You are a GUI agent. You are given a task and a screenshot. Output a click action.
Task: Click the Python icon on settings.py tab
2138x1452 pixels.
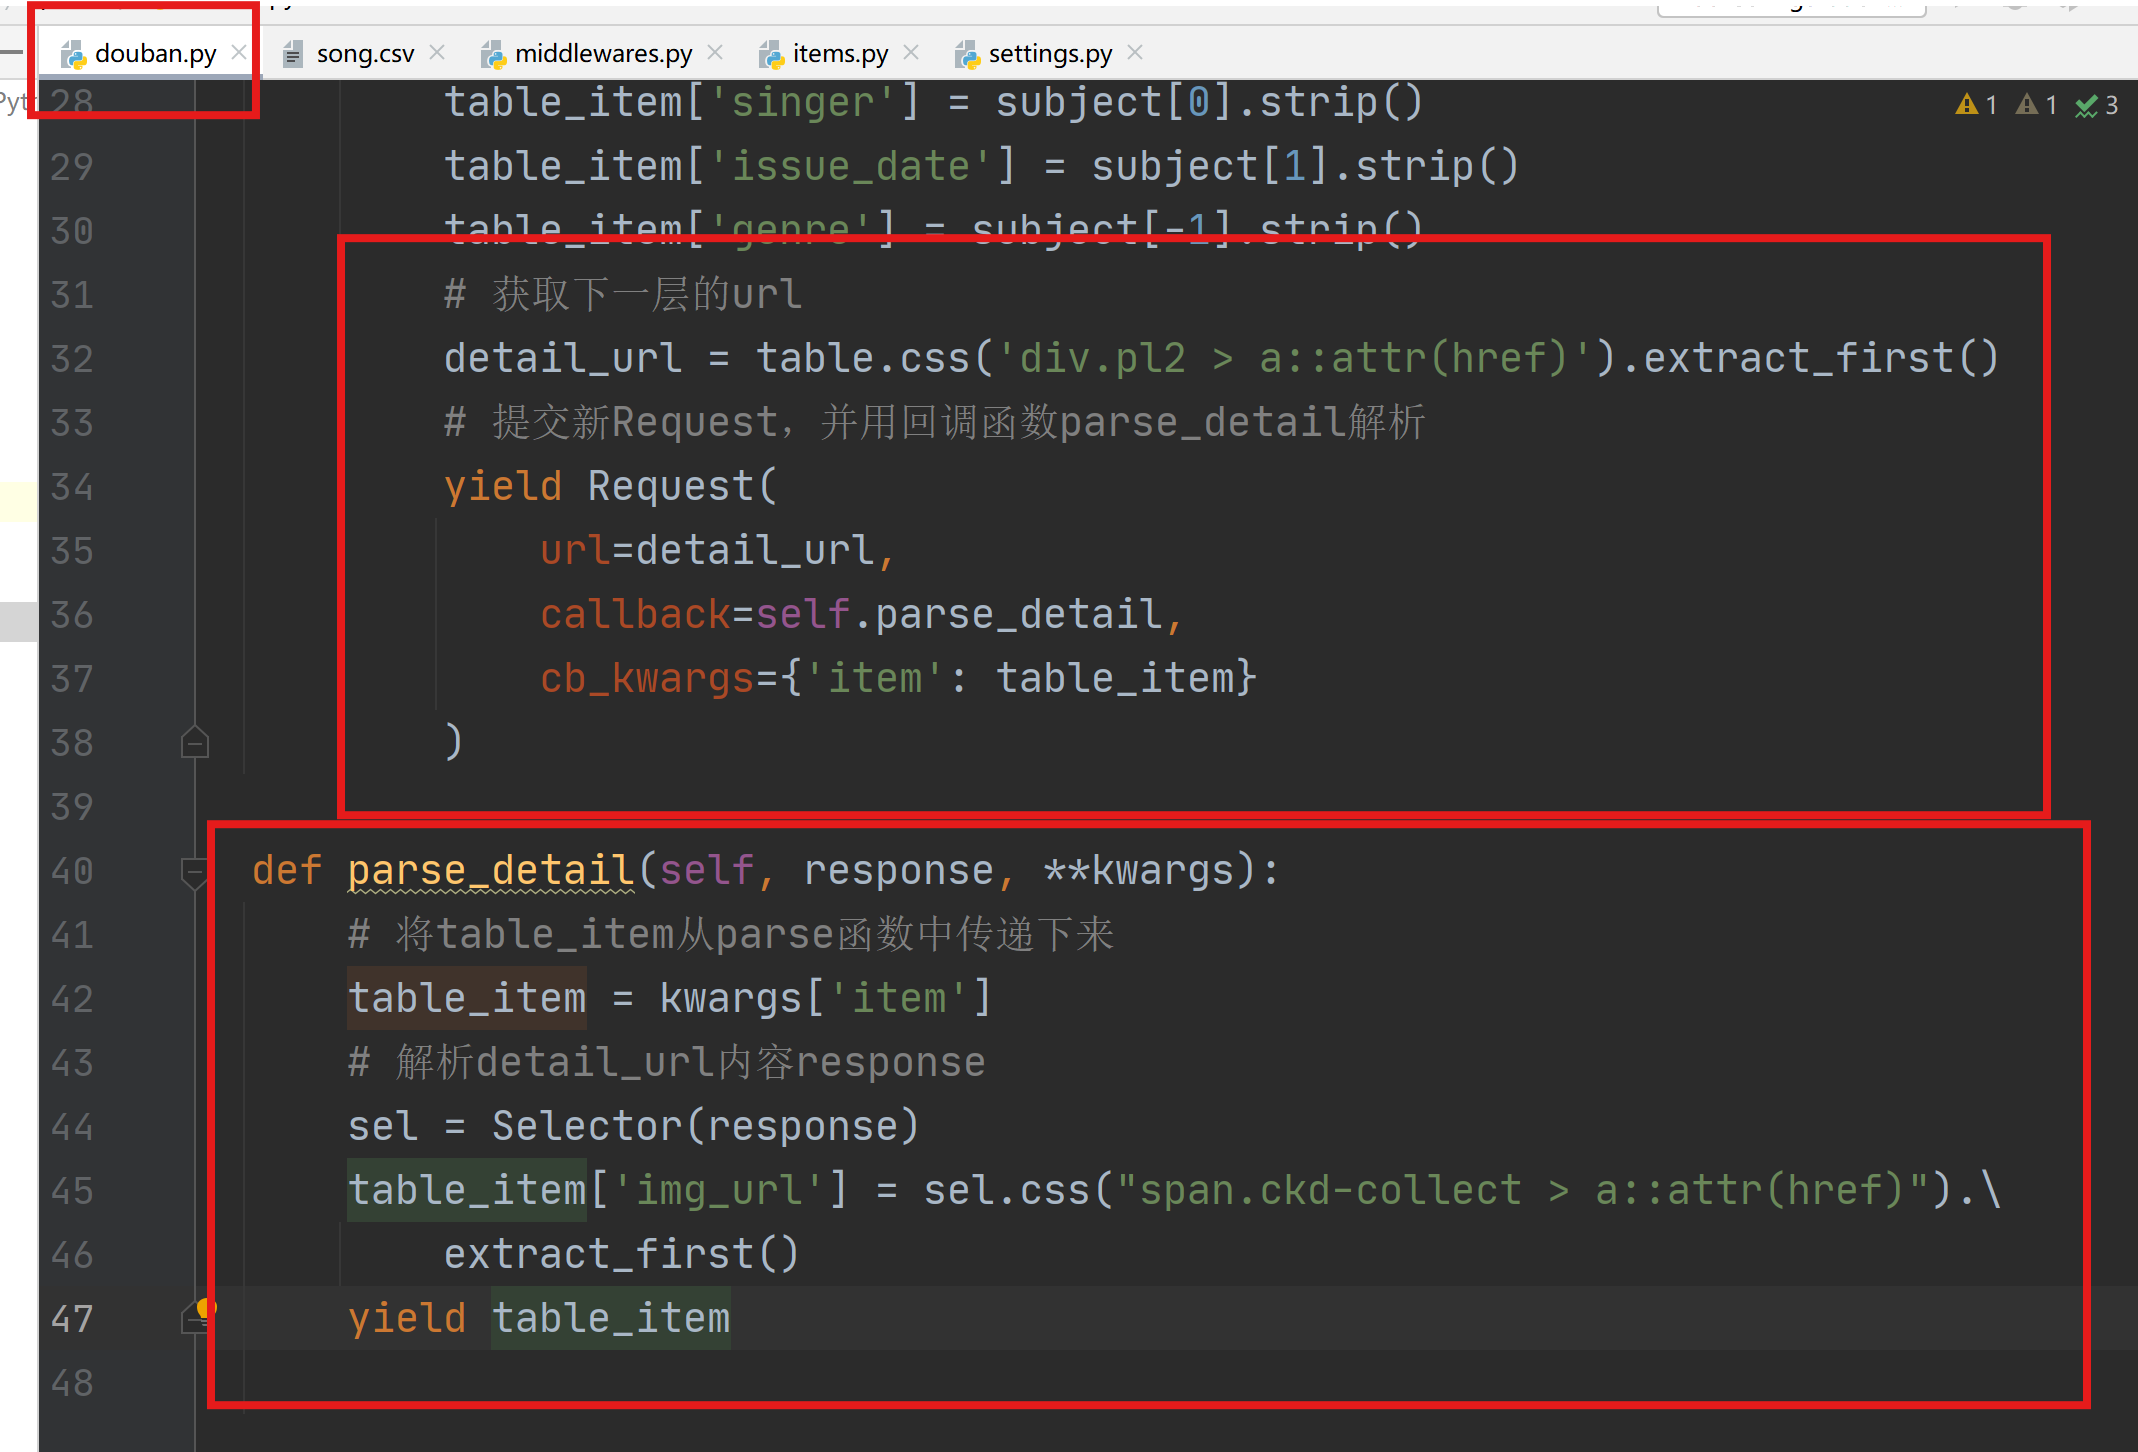967,54
